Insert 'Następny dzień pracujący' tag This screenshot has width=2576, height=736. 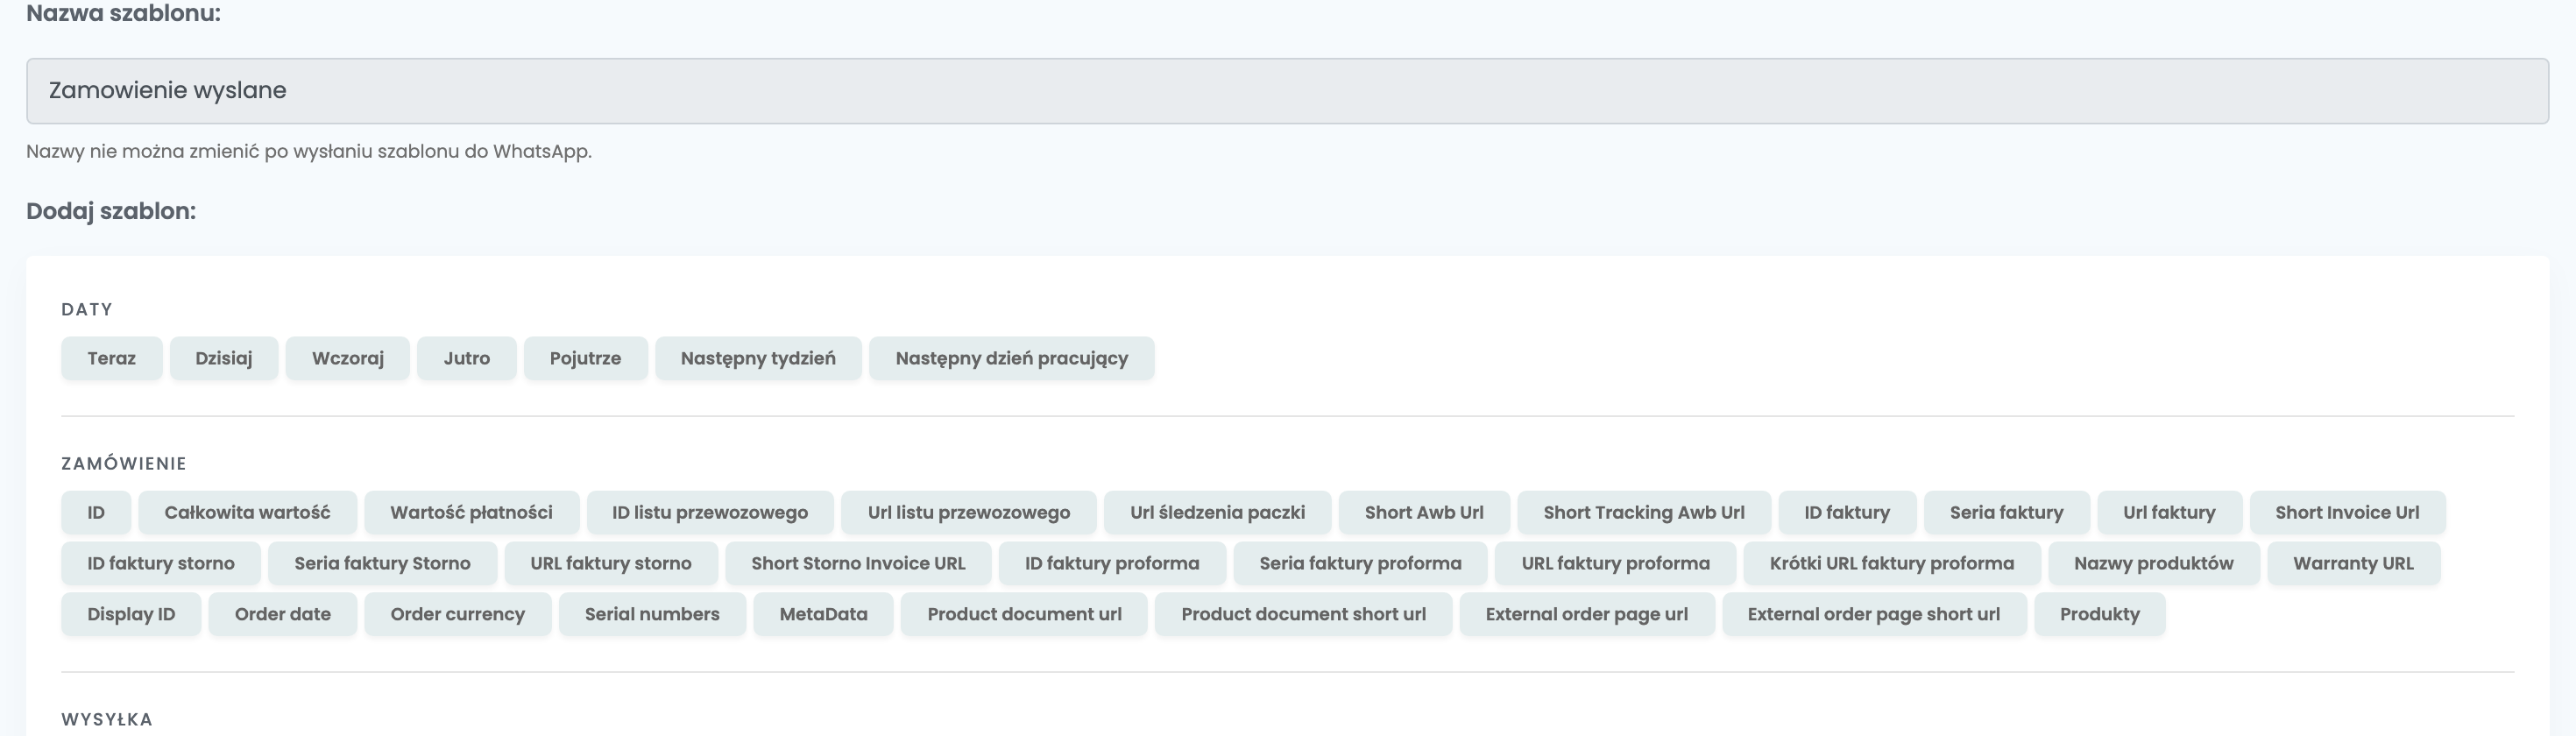1012,358
